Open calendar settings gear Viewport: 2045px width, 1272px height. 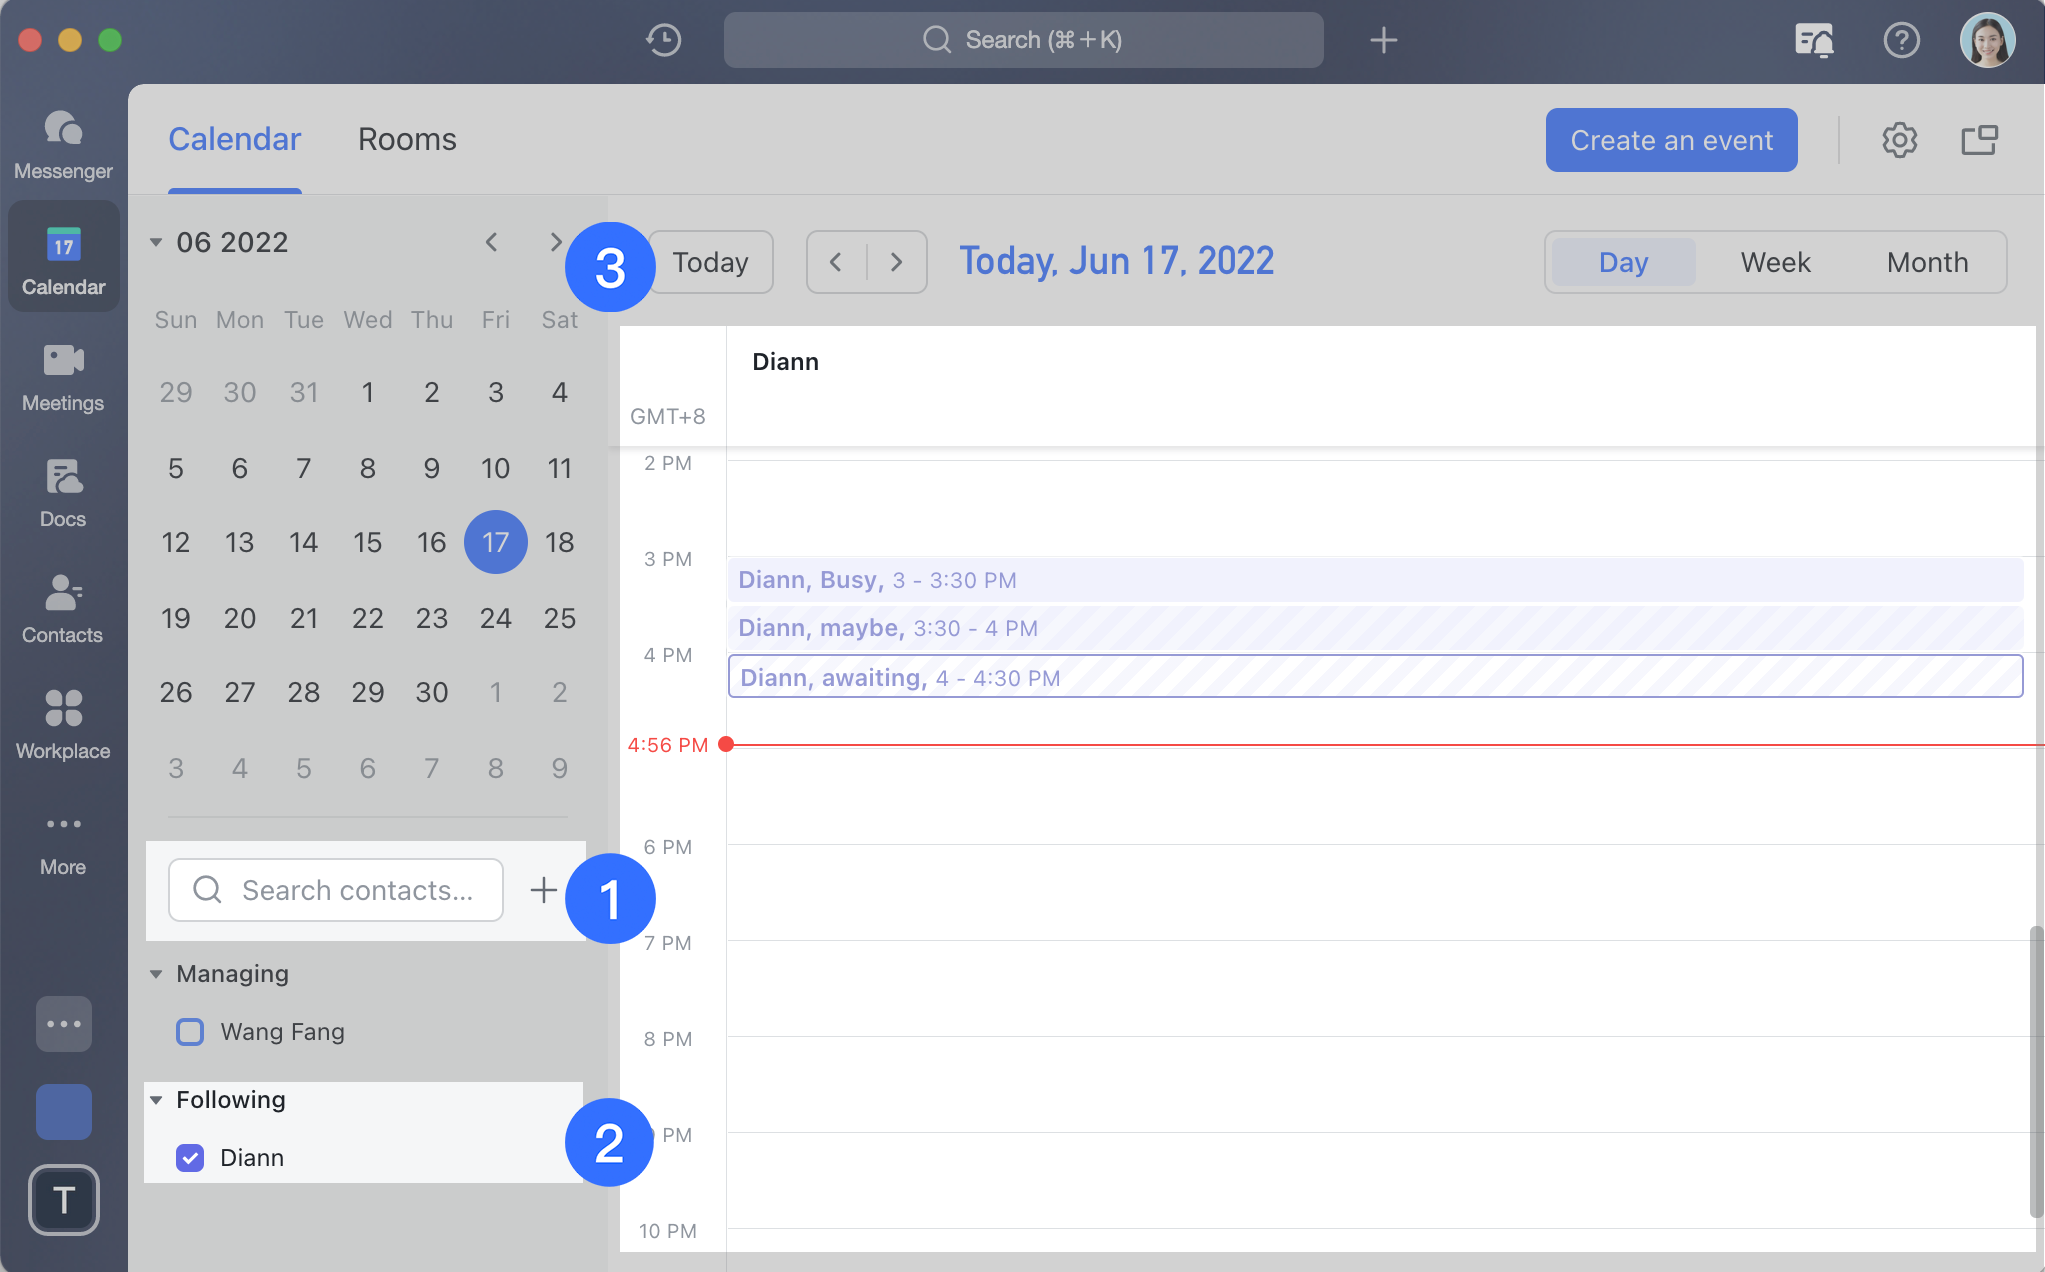tap(1898, 140)
